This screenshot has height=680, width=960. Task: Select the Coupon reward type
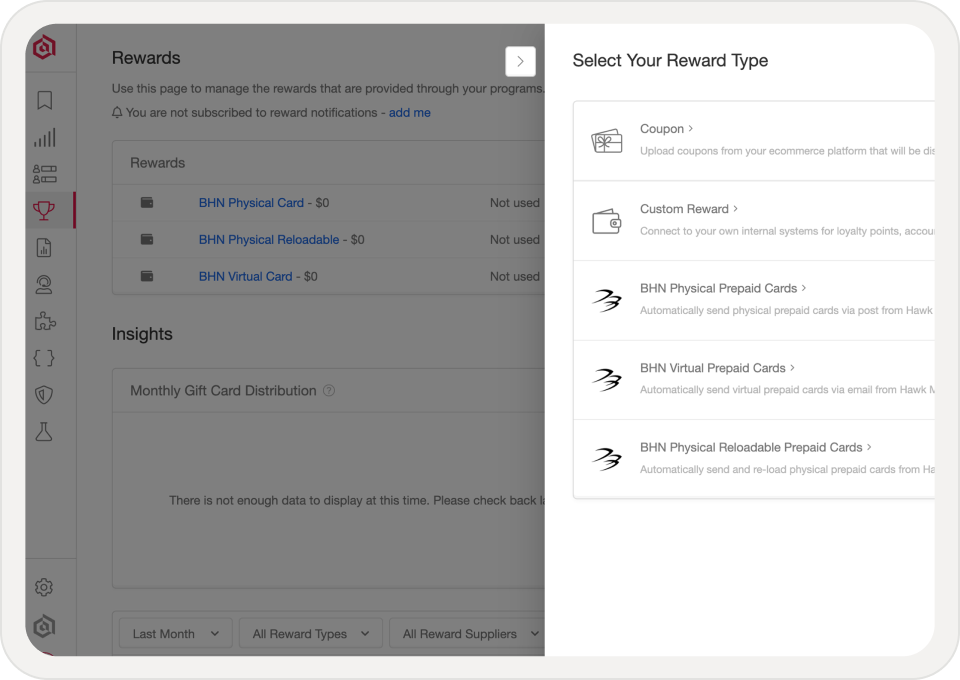[666, 129]
